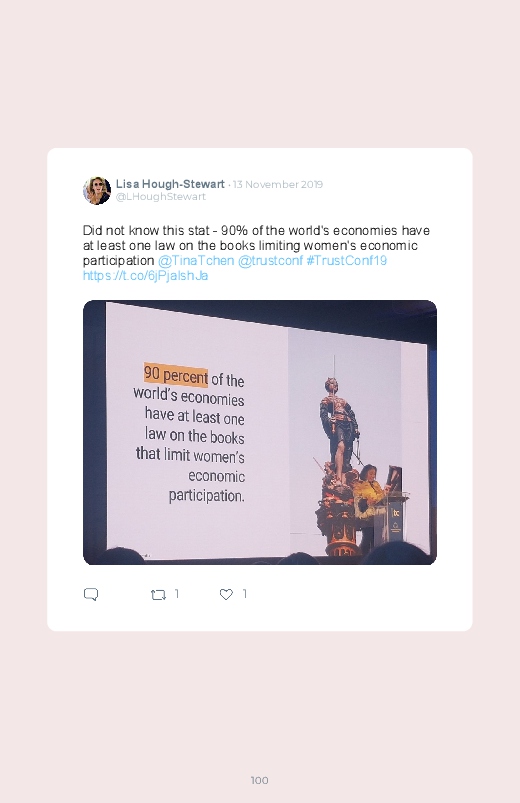Open Lisa Hough-Stewart's profile avatar
The width and height of the screenshot is (520, 803).
[97, 191]
